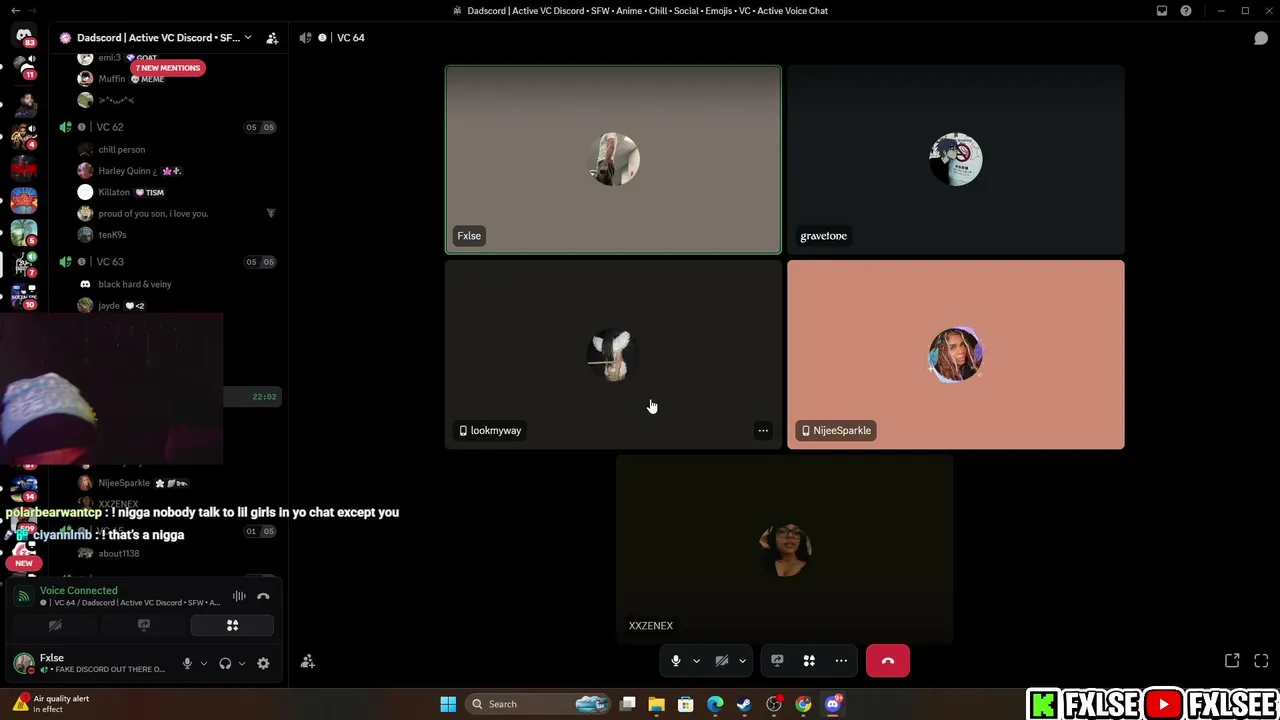Viewport: 1280px width, 720px height.
Task: Open more options on lookmyway tile
Action: click(763, 431)
